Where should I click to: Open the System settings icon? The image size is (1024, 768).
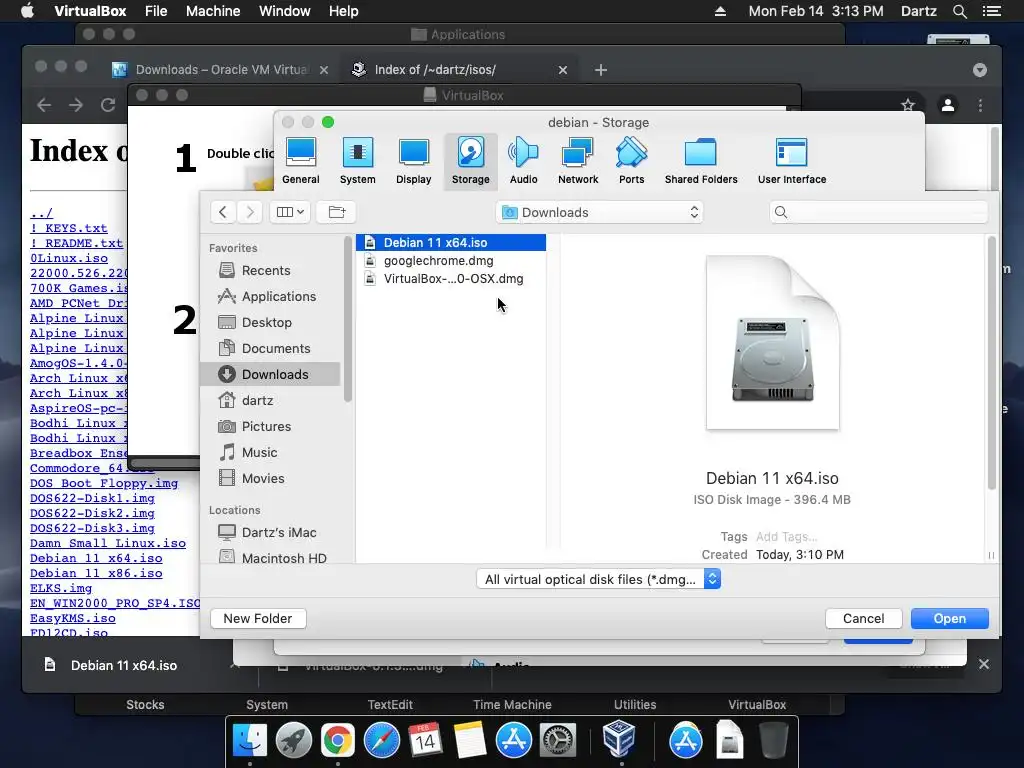pyautogui.click(x=357, y=161)
